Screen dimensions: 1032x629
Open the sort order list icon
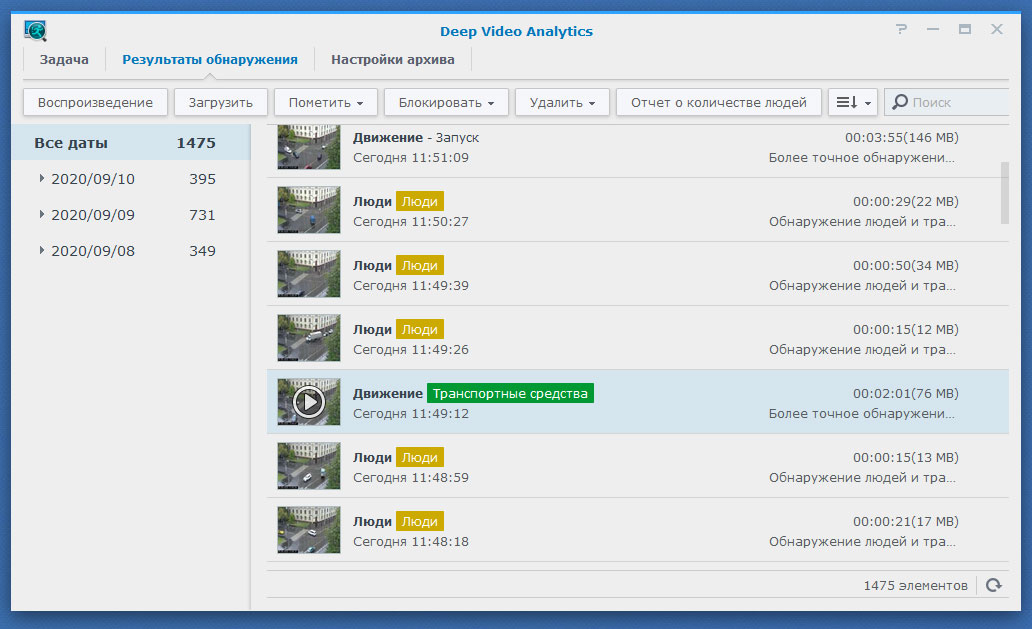coord(853,102)
